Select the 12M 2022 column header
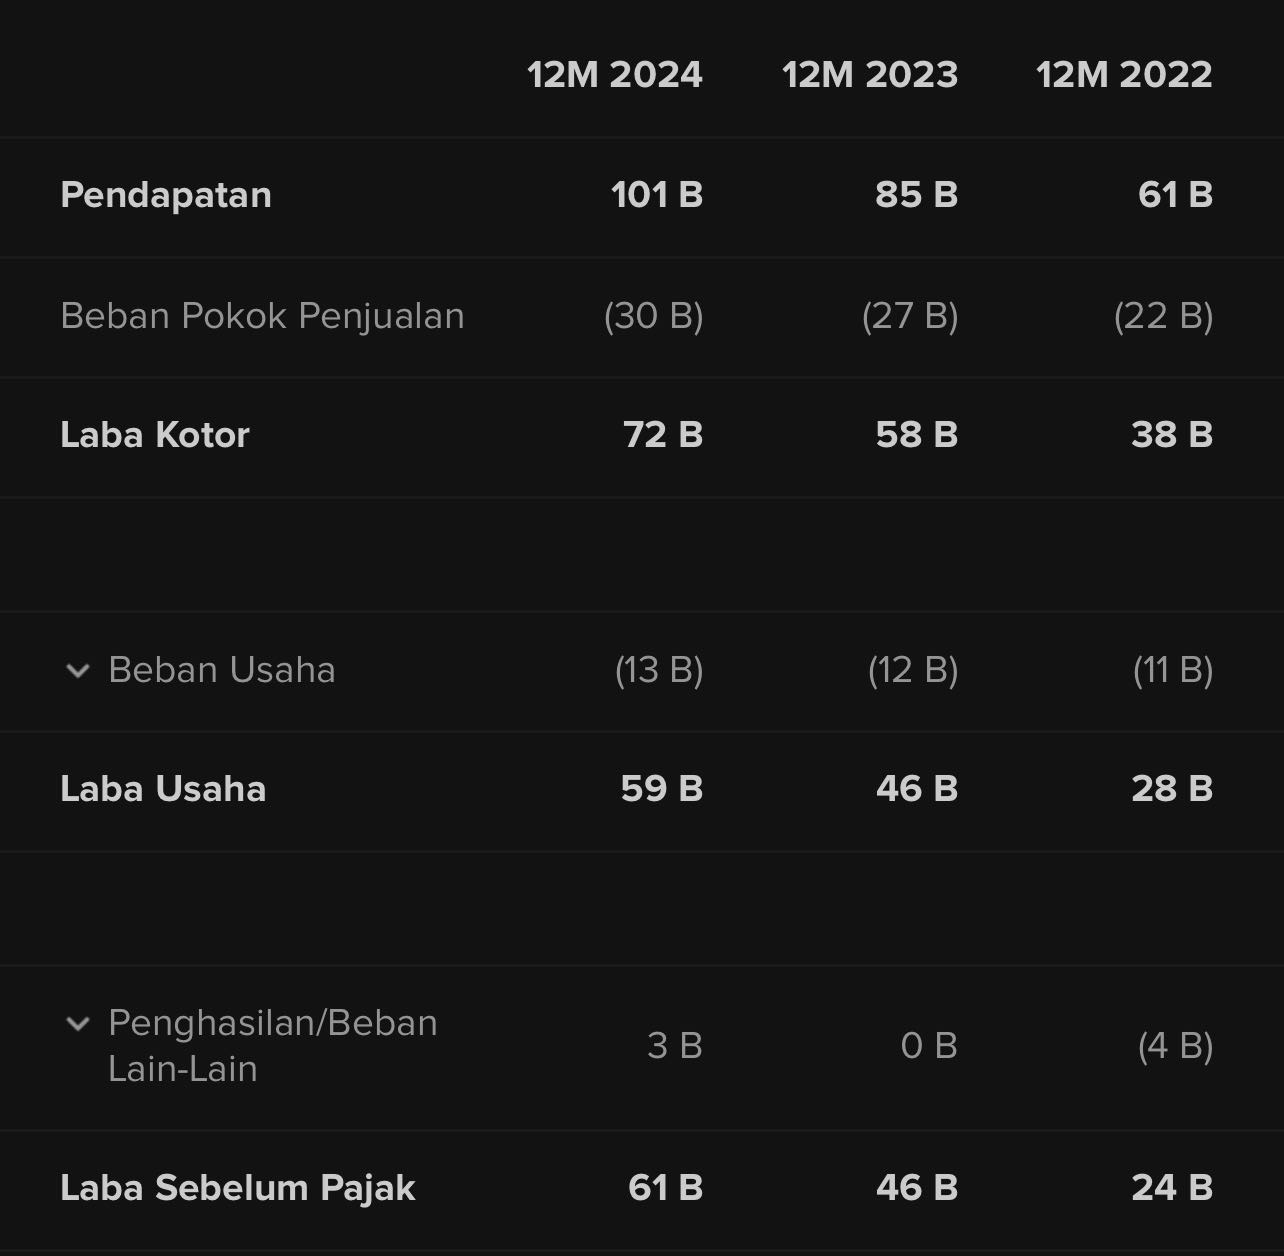Image resolution: width=1284 pixels, height=1256 pixels. coord(1124,75)
